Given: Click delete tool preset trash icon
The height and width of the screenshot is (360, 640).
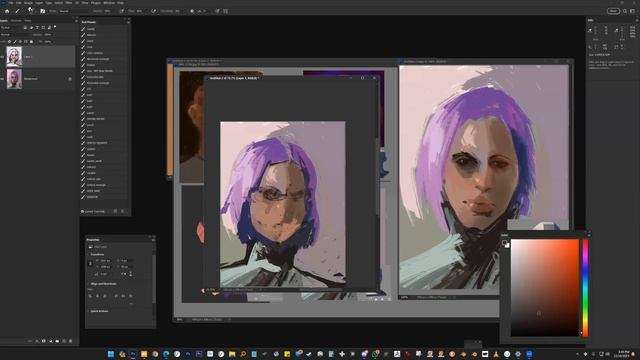Looking at the screenshot, I should point(122,211).
